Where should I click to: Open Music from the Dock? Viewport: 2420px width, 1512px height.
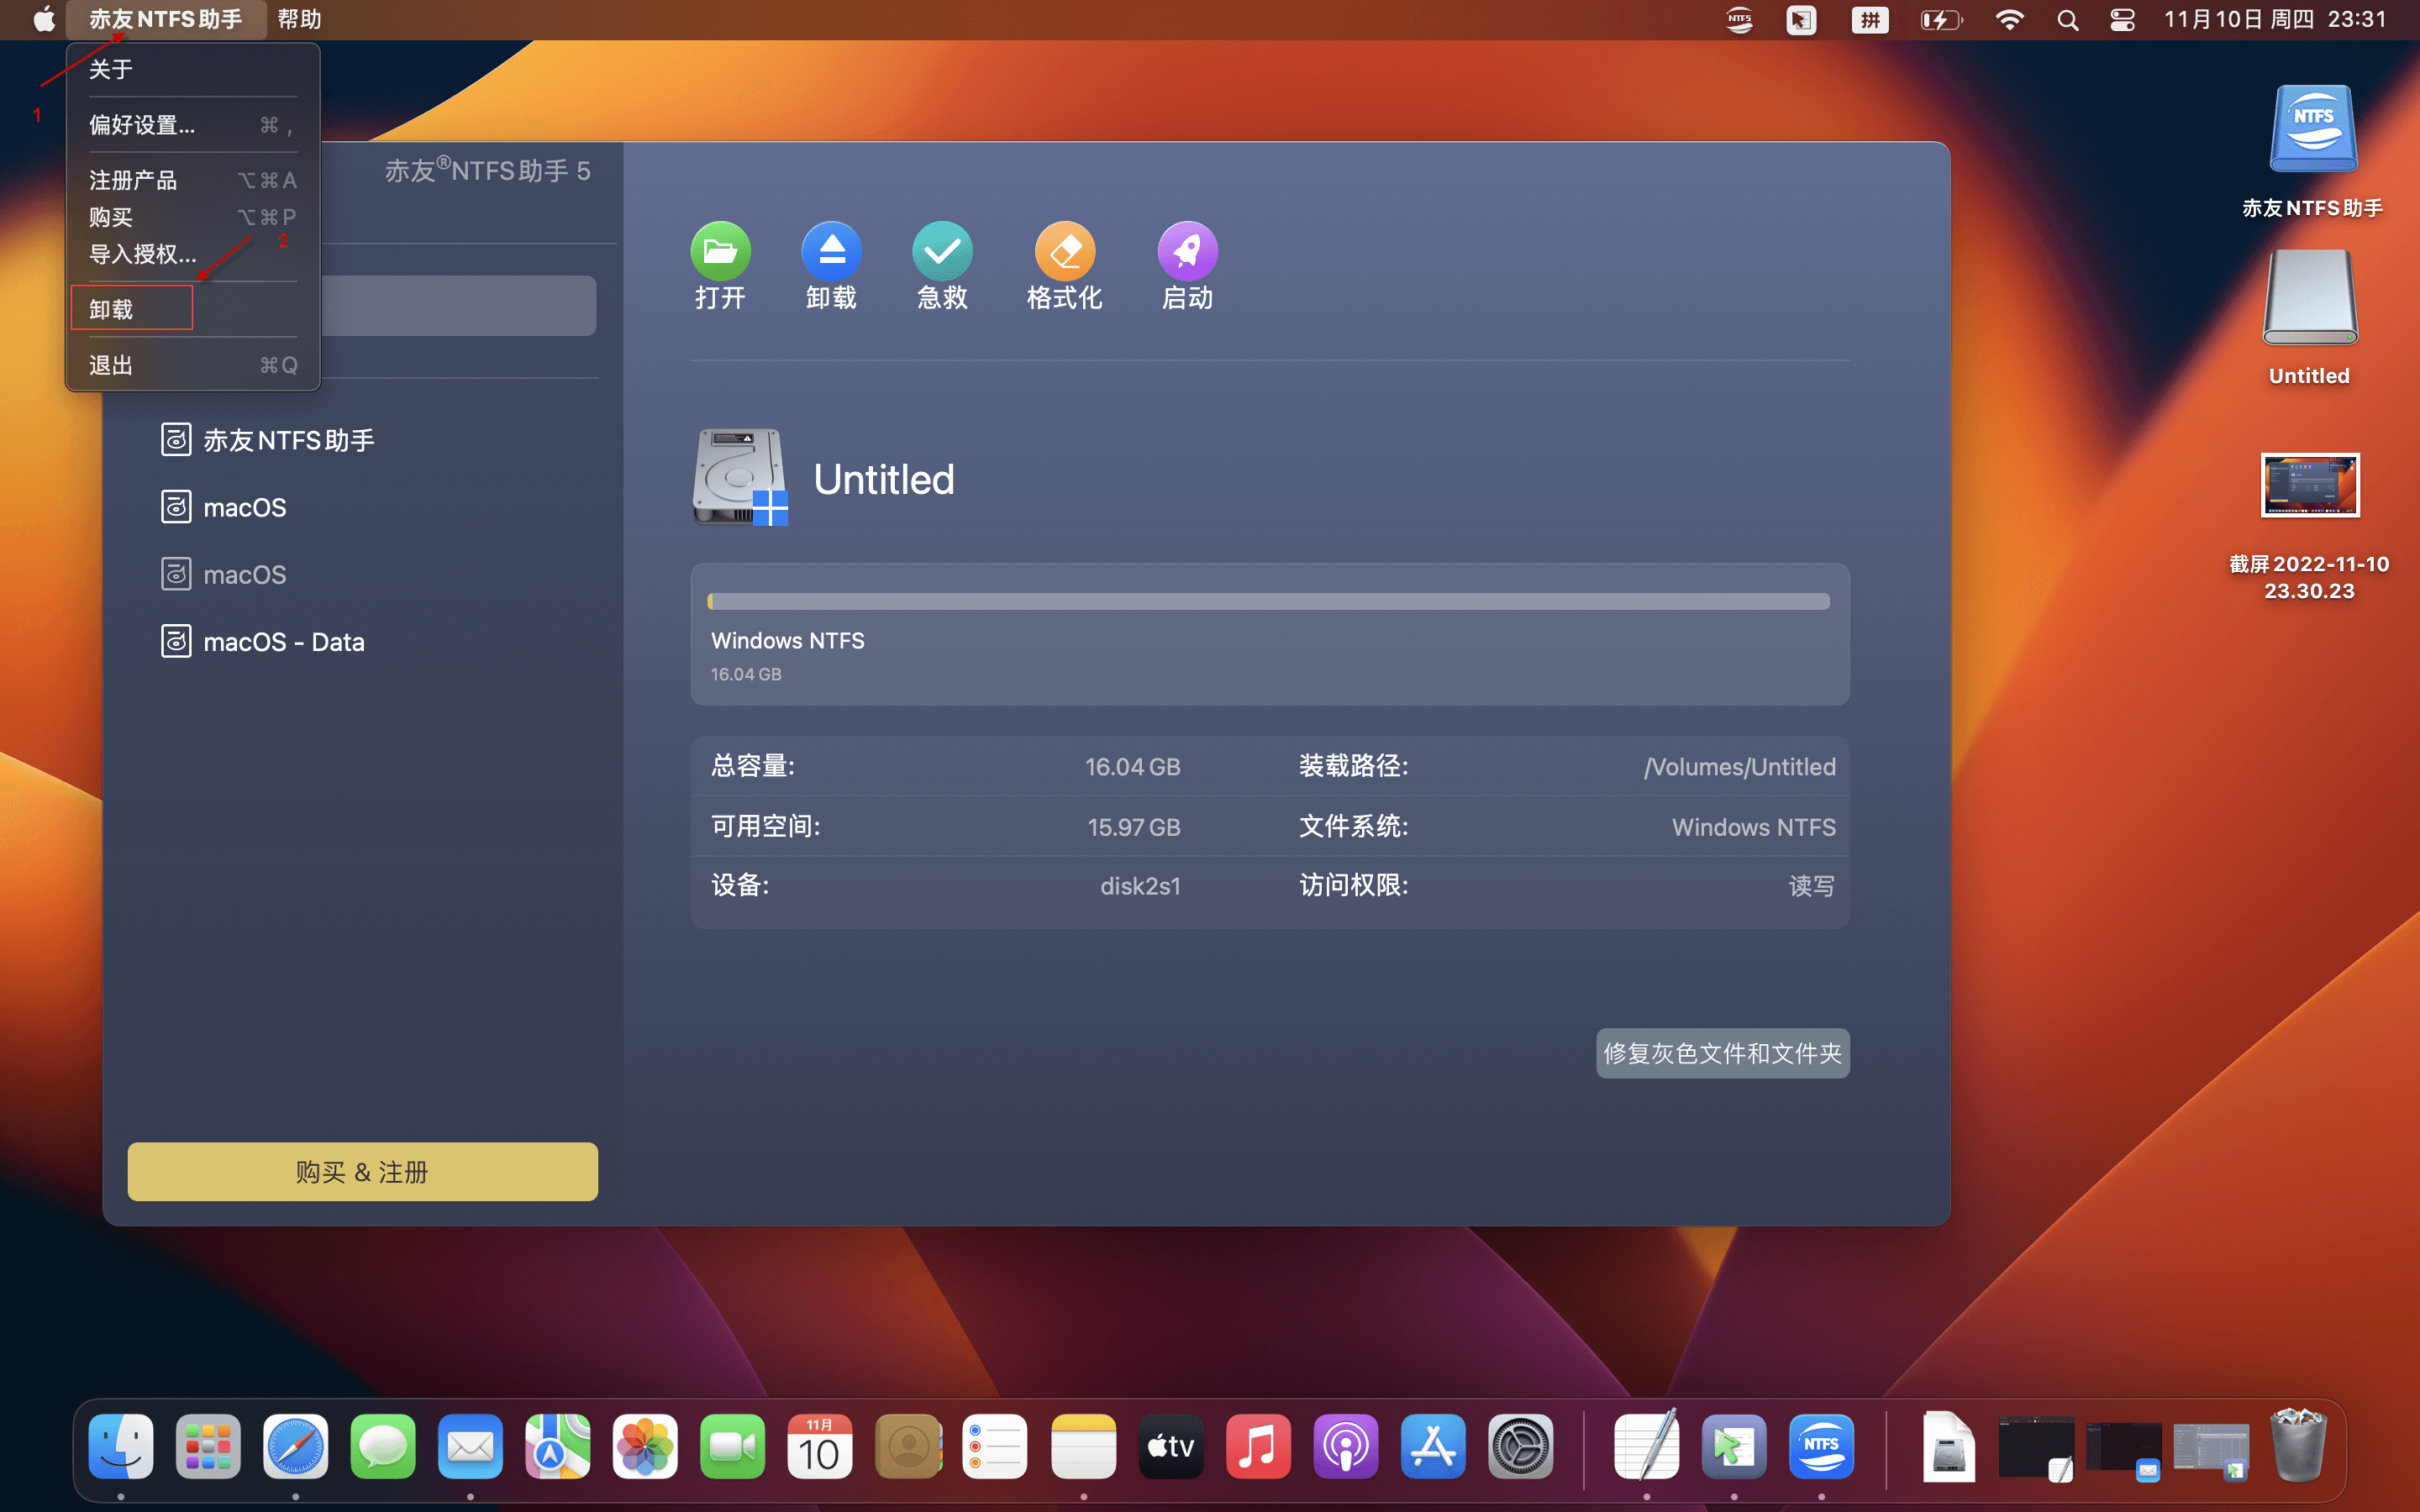coord(1258,1446)
